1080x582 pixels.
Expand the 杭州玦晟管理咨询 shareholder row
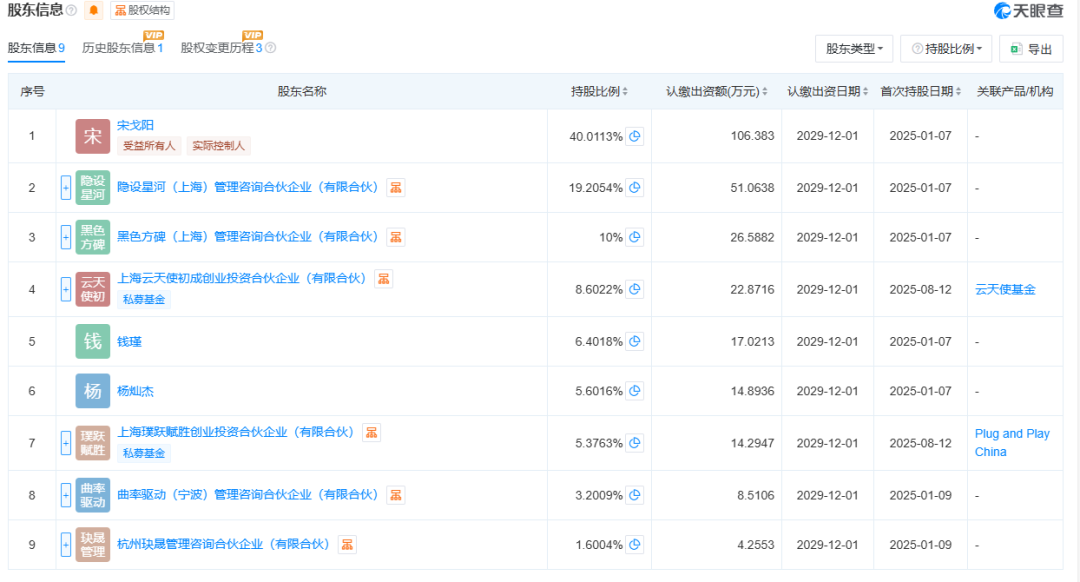click(65, 545)
